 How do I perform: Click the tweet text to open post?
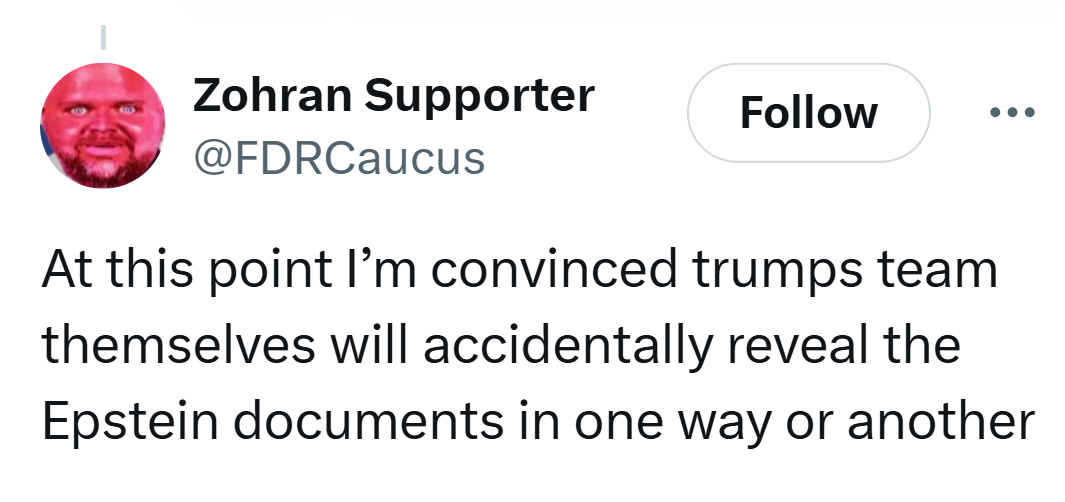coord(520,346)
